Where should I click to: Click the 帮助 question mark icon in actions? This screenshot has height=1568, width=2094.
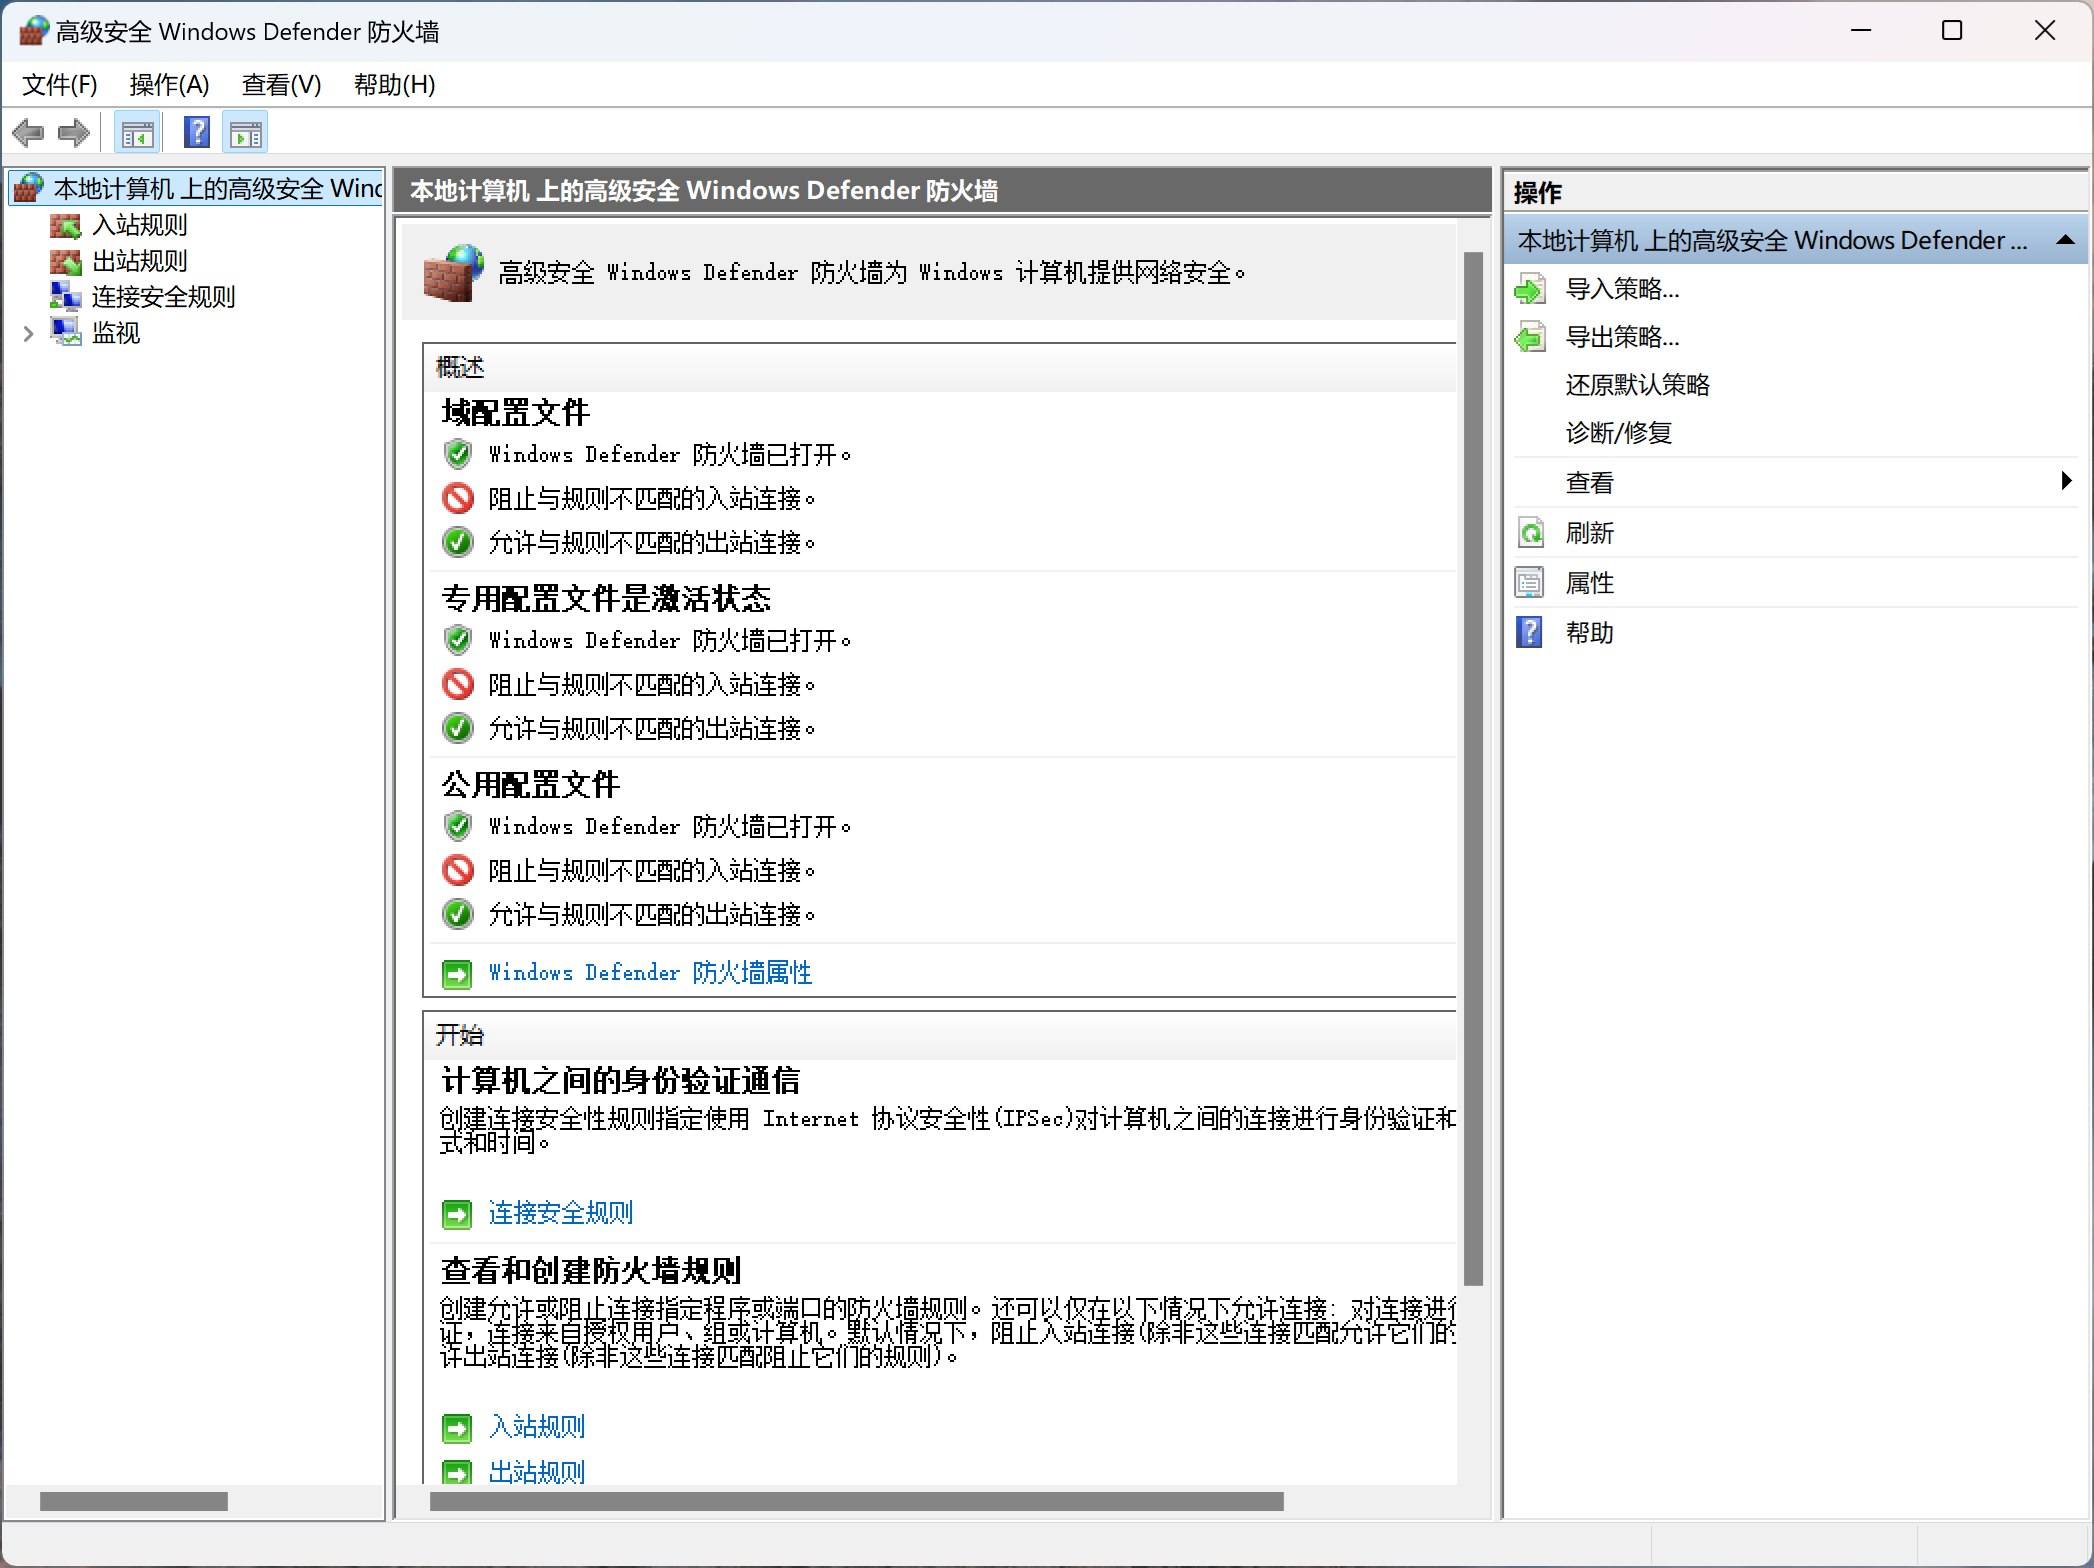point(1530,633)
